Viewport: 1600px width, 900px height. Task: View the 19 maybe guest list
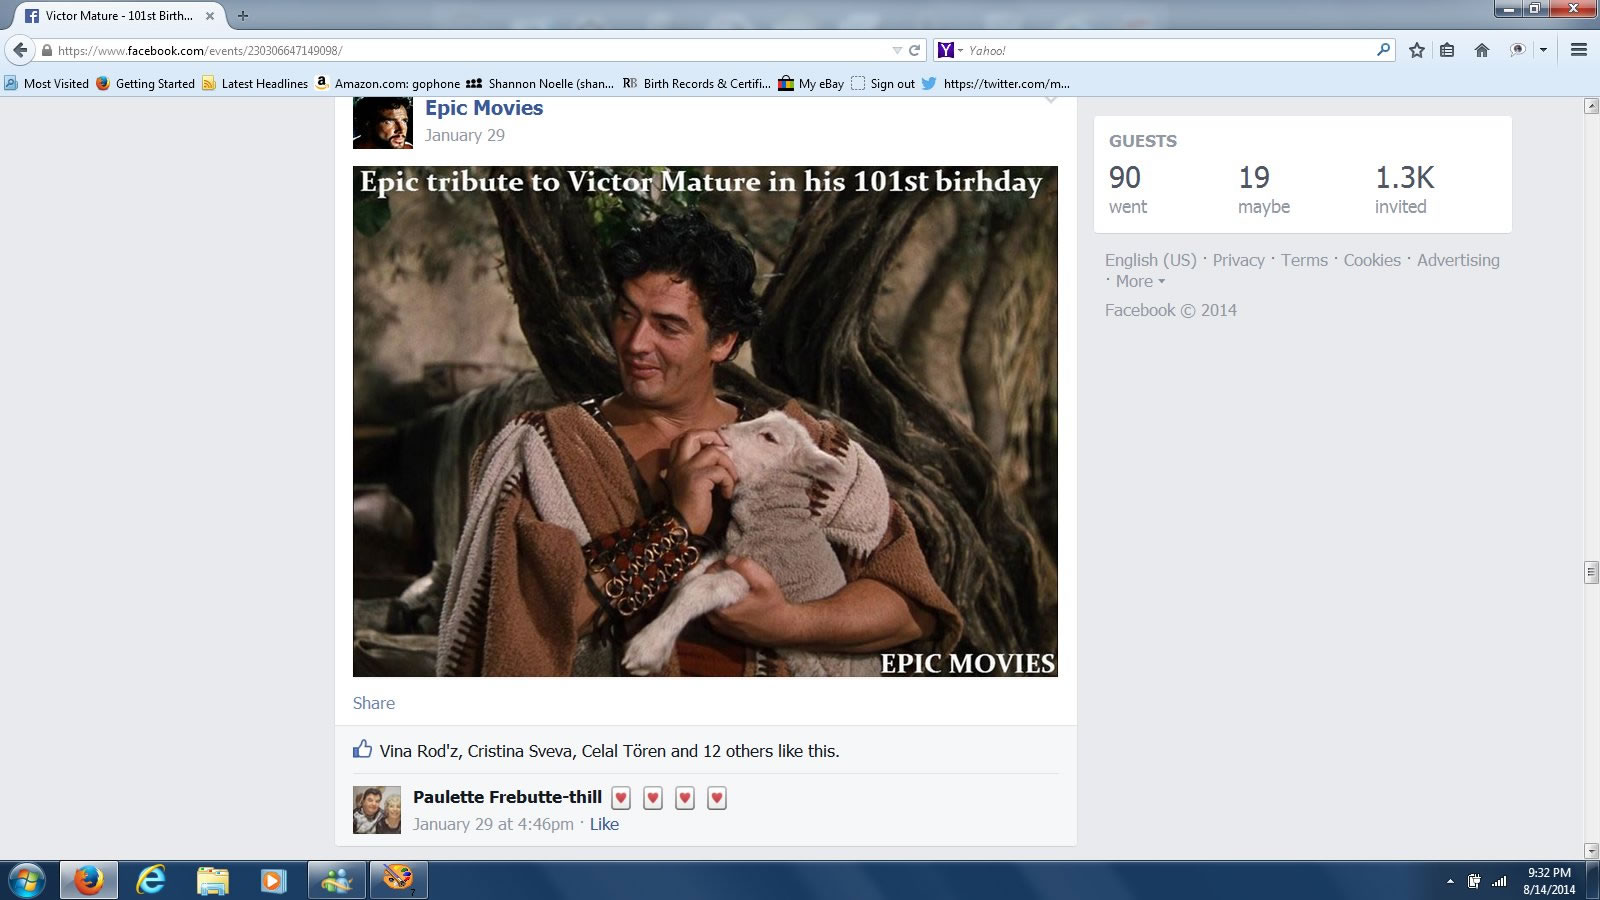tap(1264, 190)
